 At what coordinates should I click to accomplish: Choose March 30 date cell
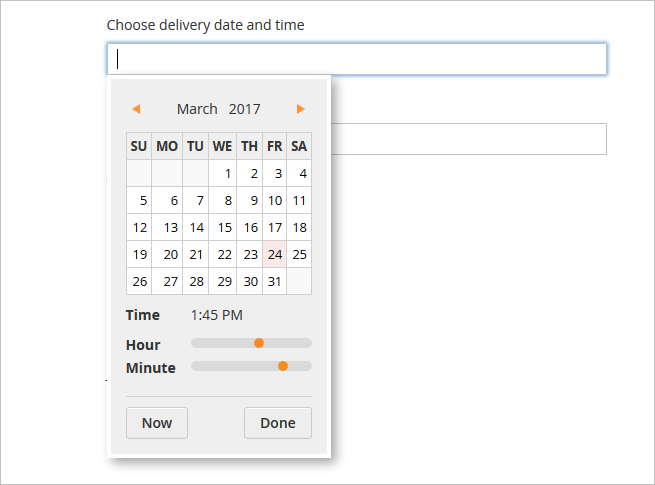(250, 281)
